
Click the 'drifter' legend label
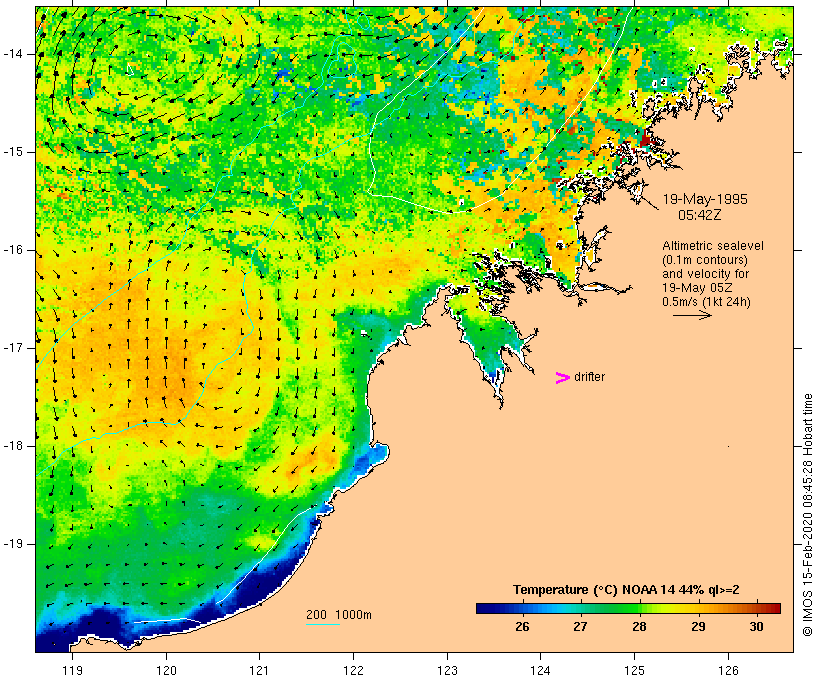click(589, 377)
